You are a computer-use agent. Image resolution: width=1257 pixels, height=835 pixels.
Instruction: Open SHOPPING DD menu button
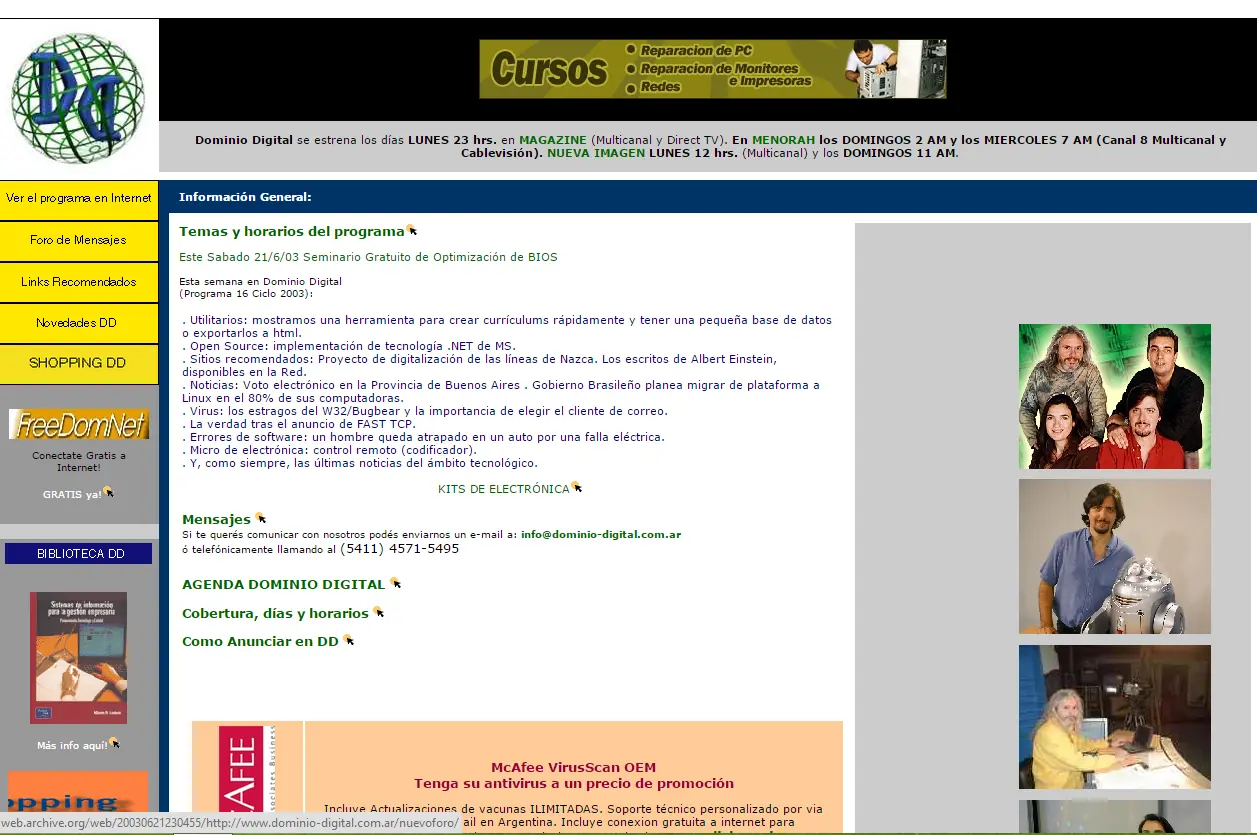[x=79, y=363]
